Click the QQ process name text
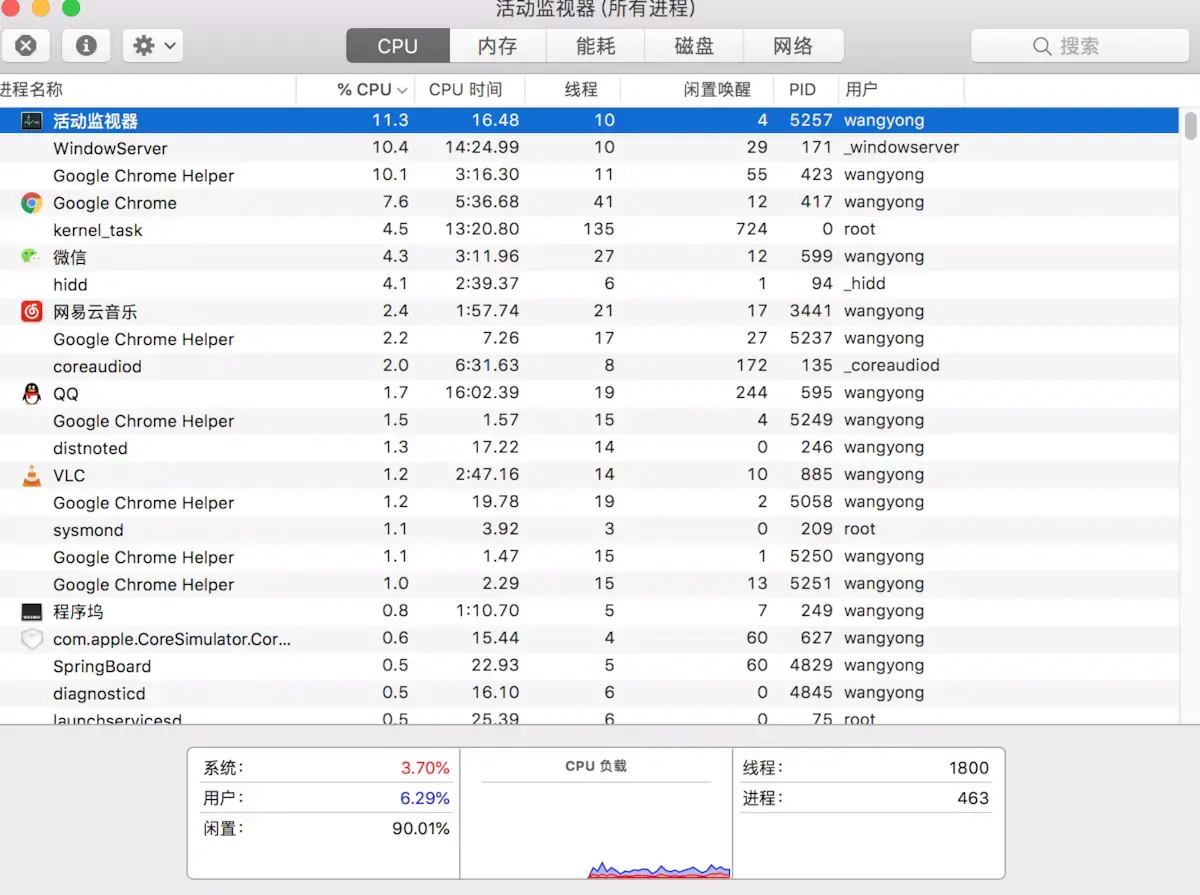The height and width of the screenshot is (895, 1200). pyautogui.click(x=66, y=394)
